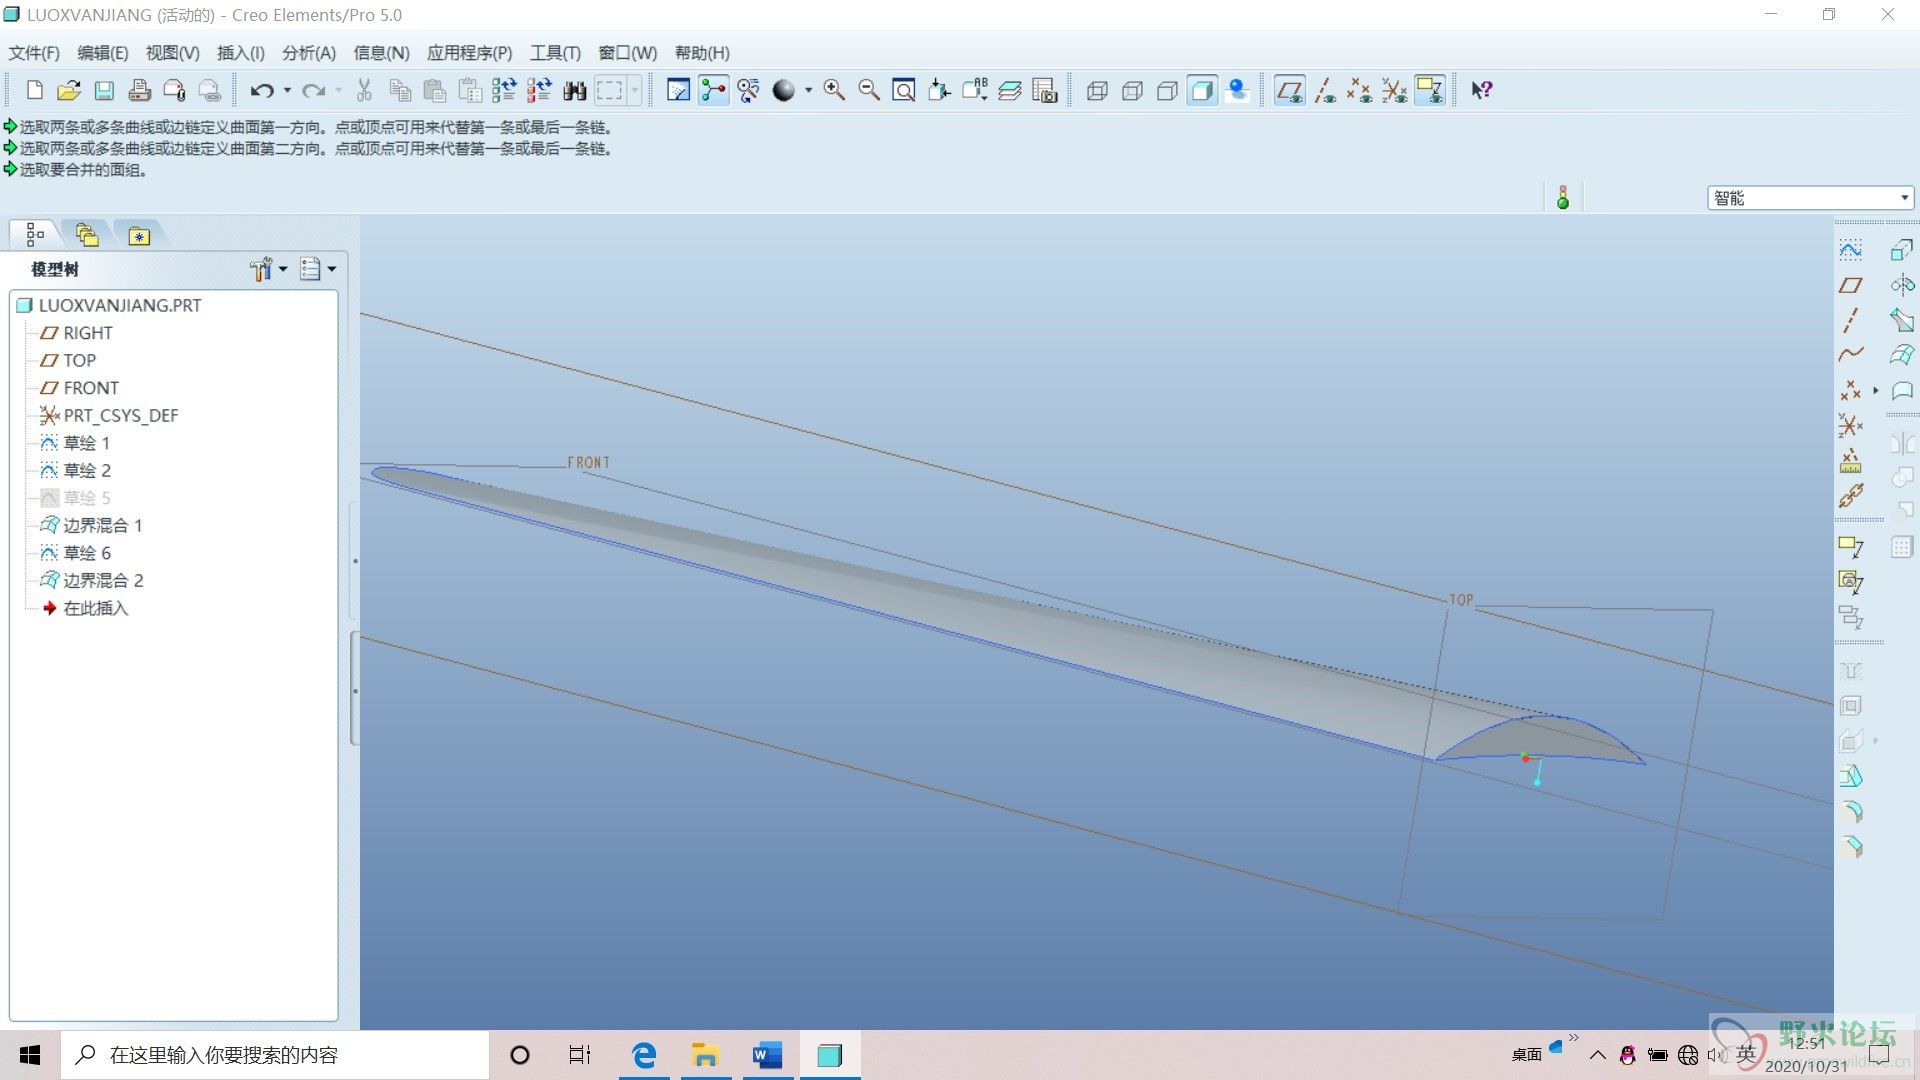
Task: Switch display to shading mode
Action: [1202, 91]
